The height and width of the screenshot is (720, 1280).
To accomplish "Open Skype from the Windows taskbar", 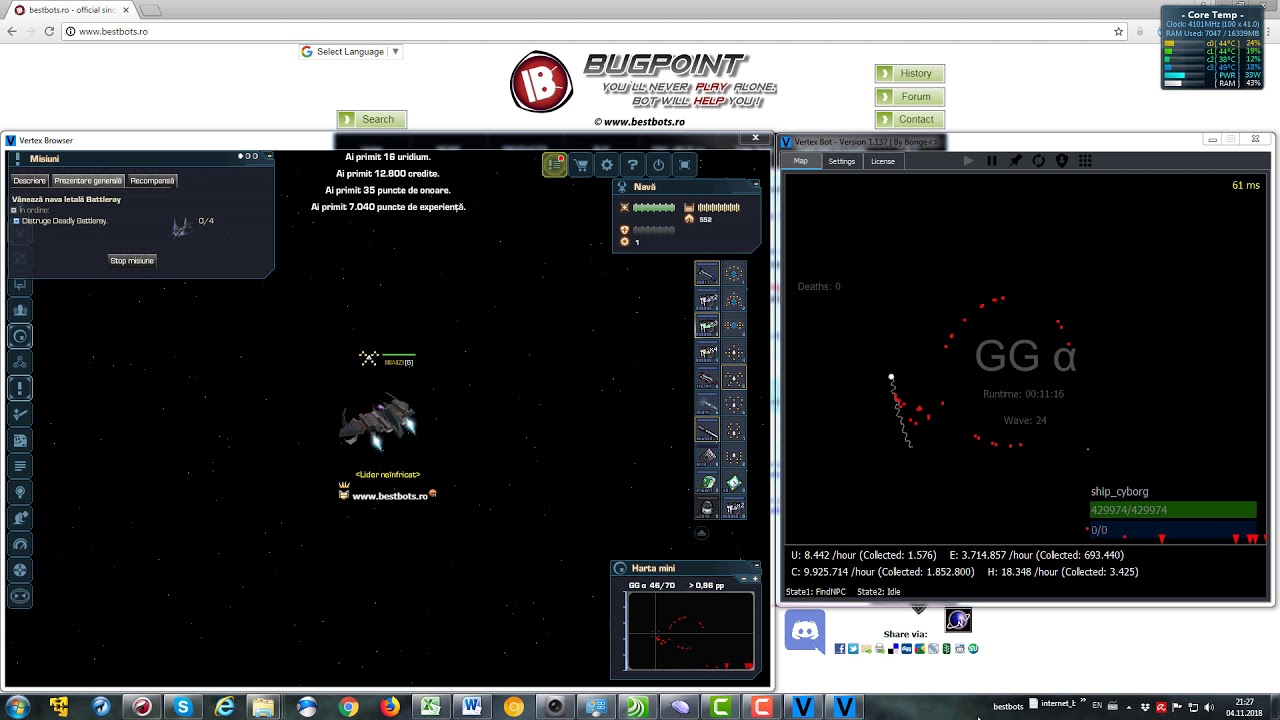I will pos(183,707).
